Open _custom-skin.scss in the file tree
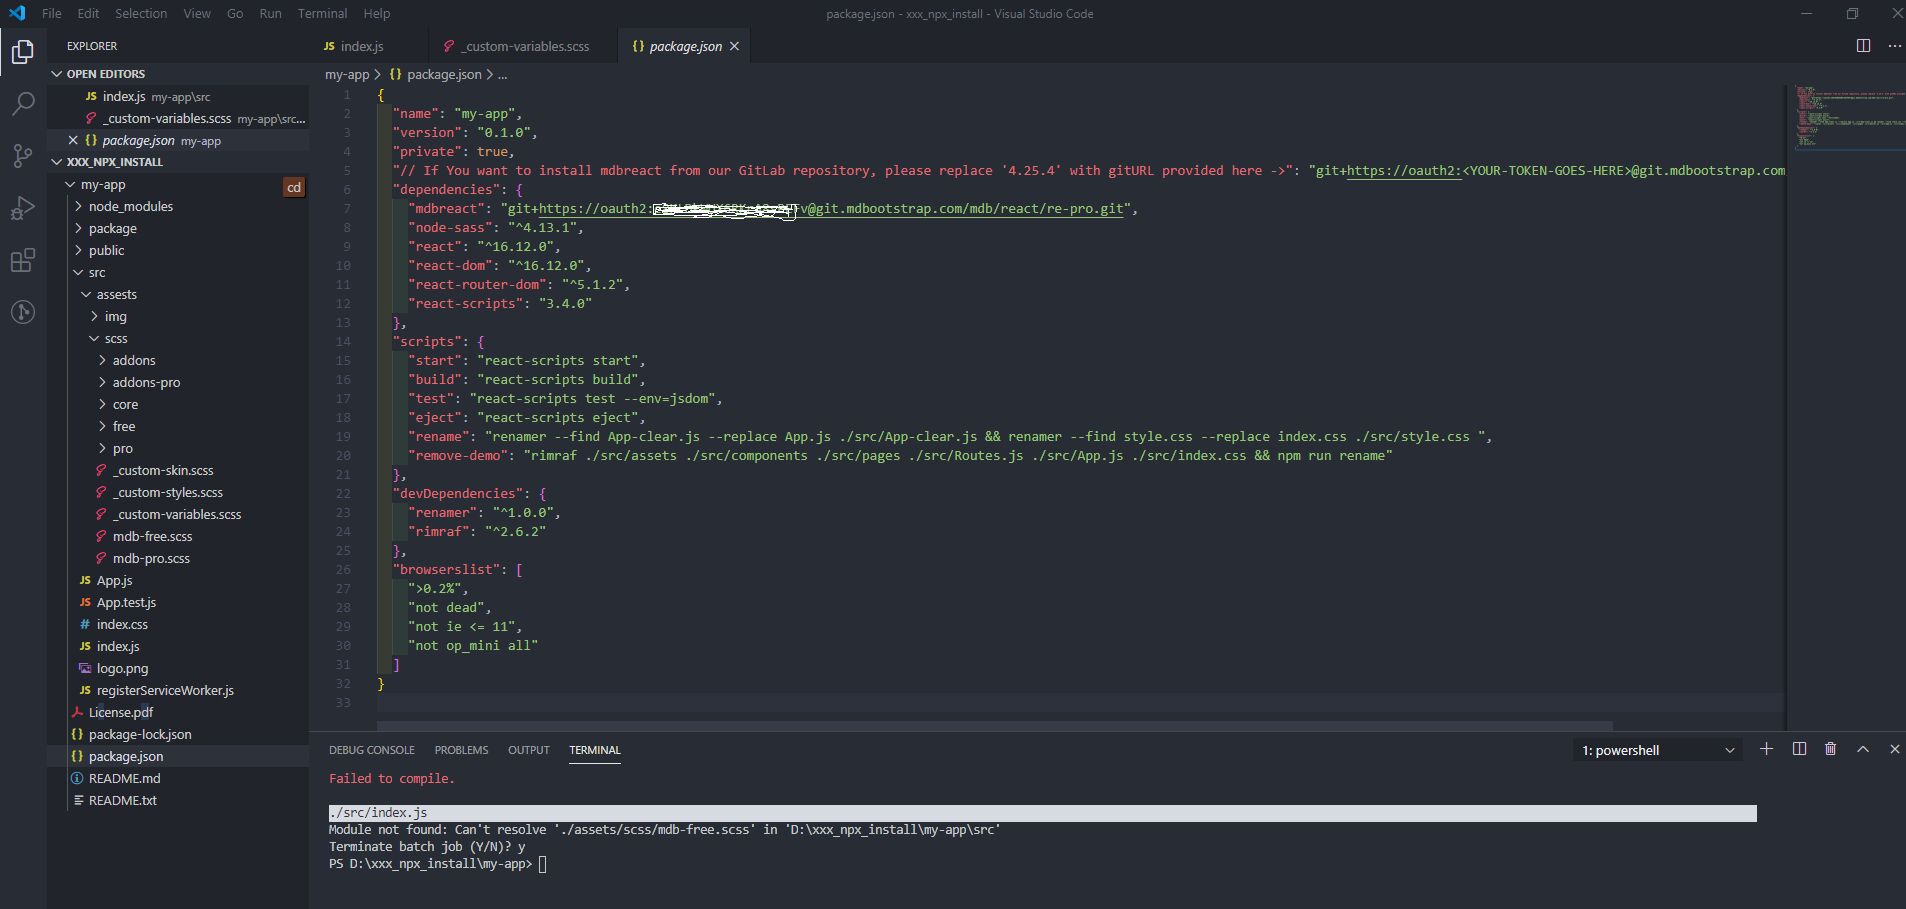The image size is (1906, 909). [163, 470]
